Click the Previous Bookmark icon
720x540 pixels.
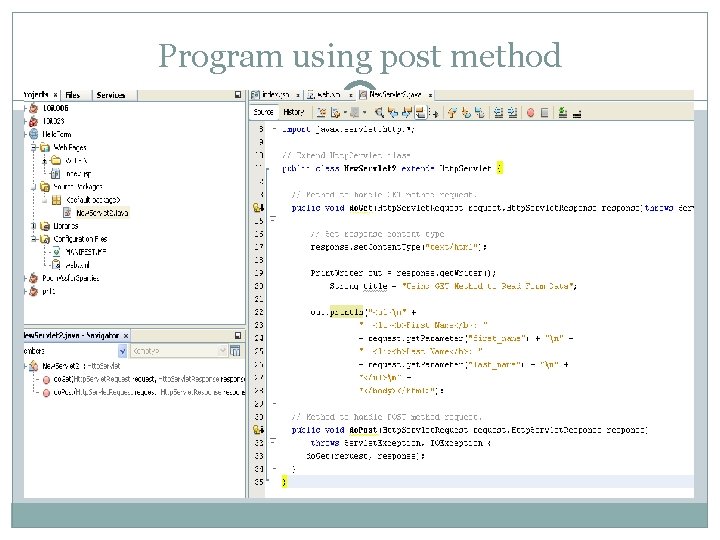click(x=452, y=112)
